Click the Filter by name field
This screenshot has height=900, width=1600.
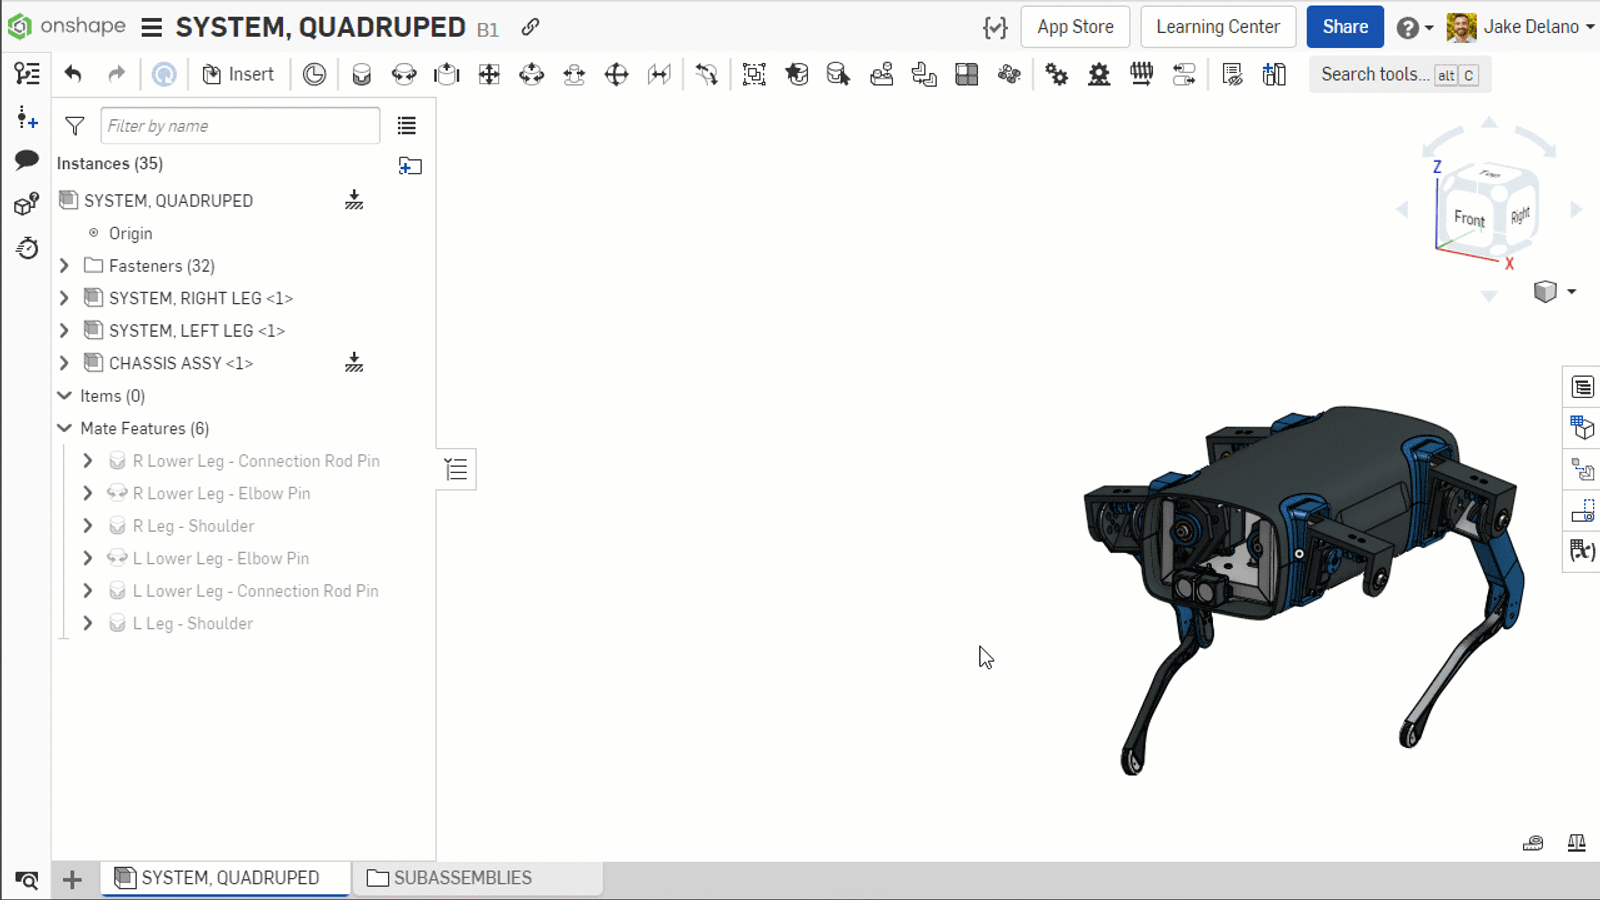(x=240, y=126)
